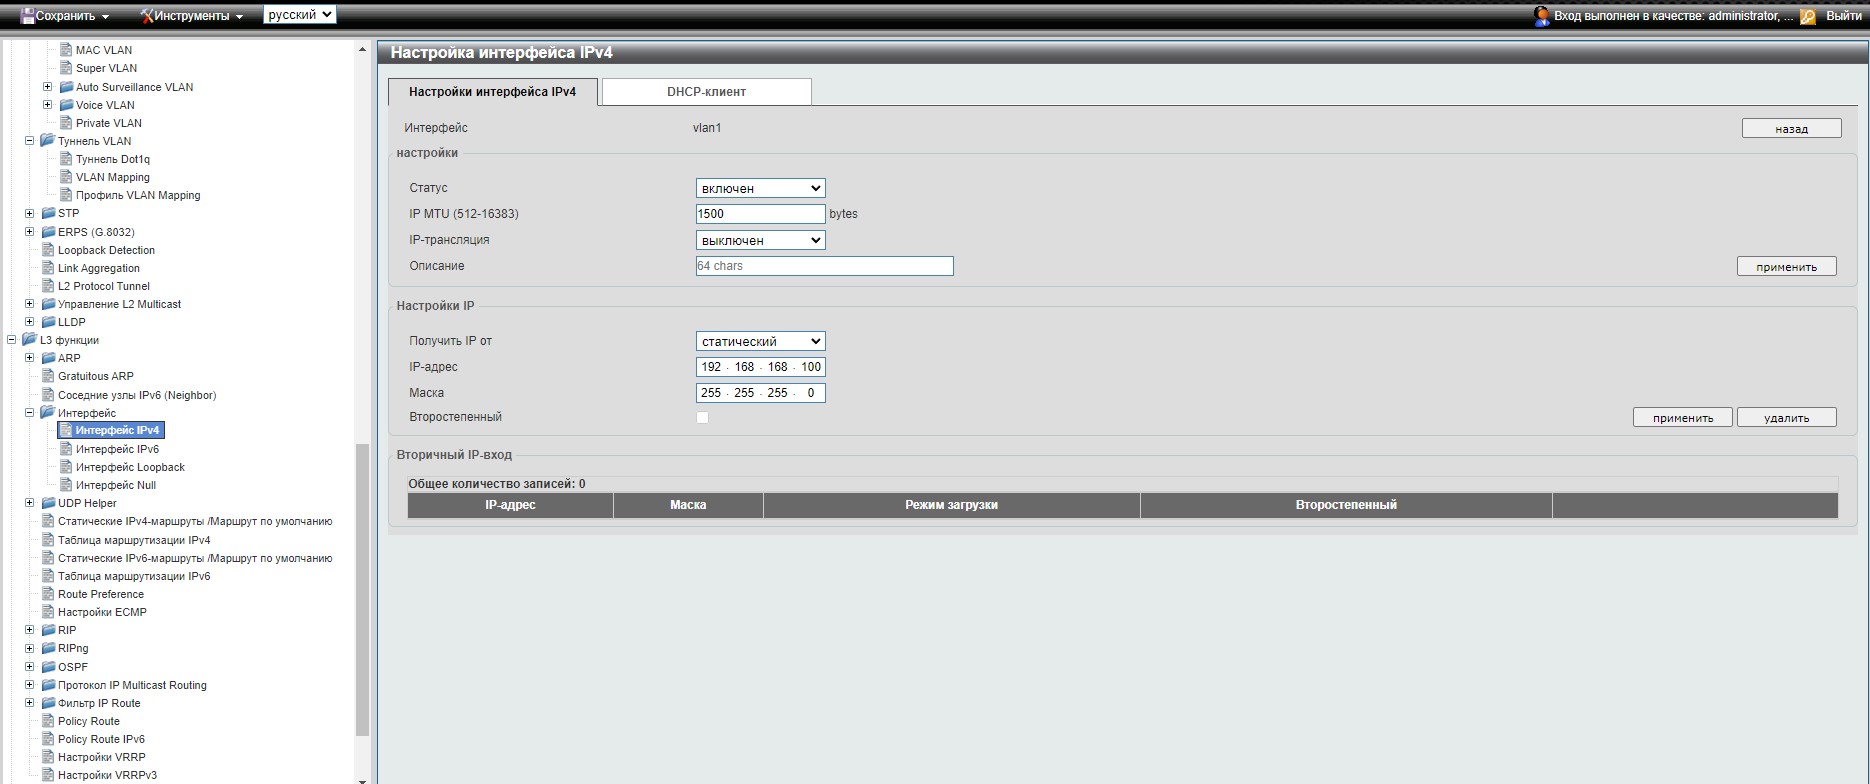Open the IP-трансляция dropdown
1870x784 pixels.
(x=760, y=240)
